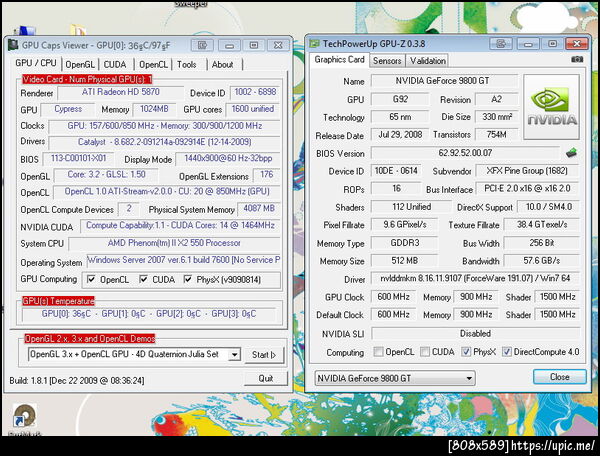
Task: Click the GPU-Z screenshot camera icon
Action: 577,59
